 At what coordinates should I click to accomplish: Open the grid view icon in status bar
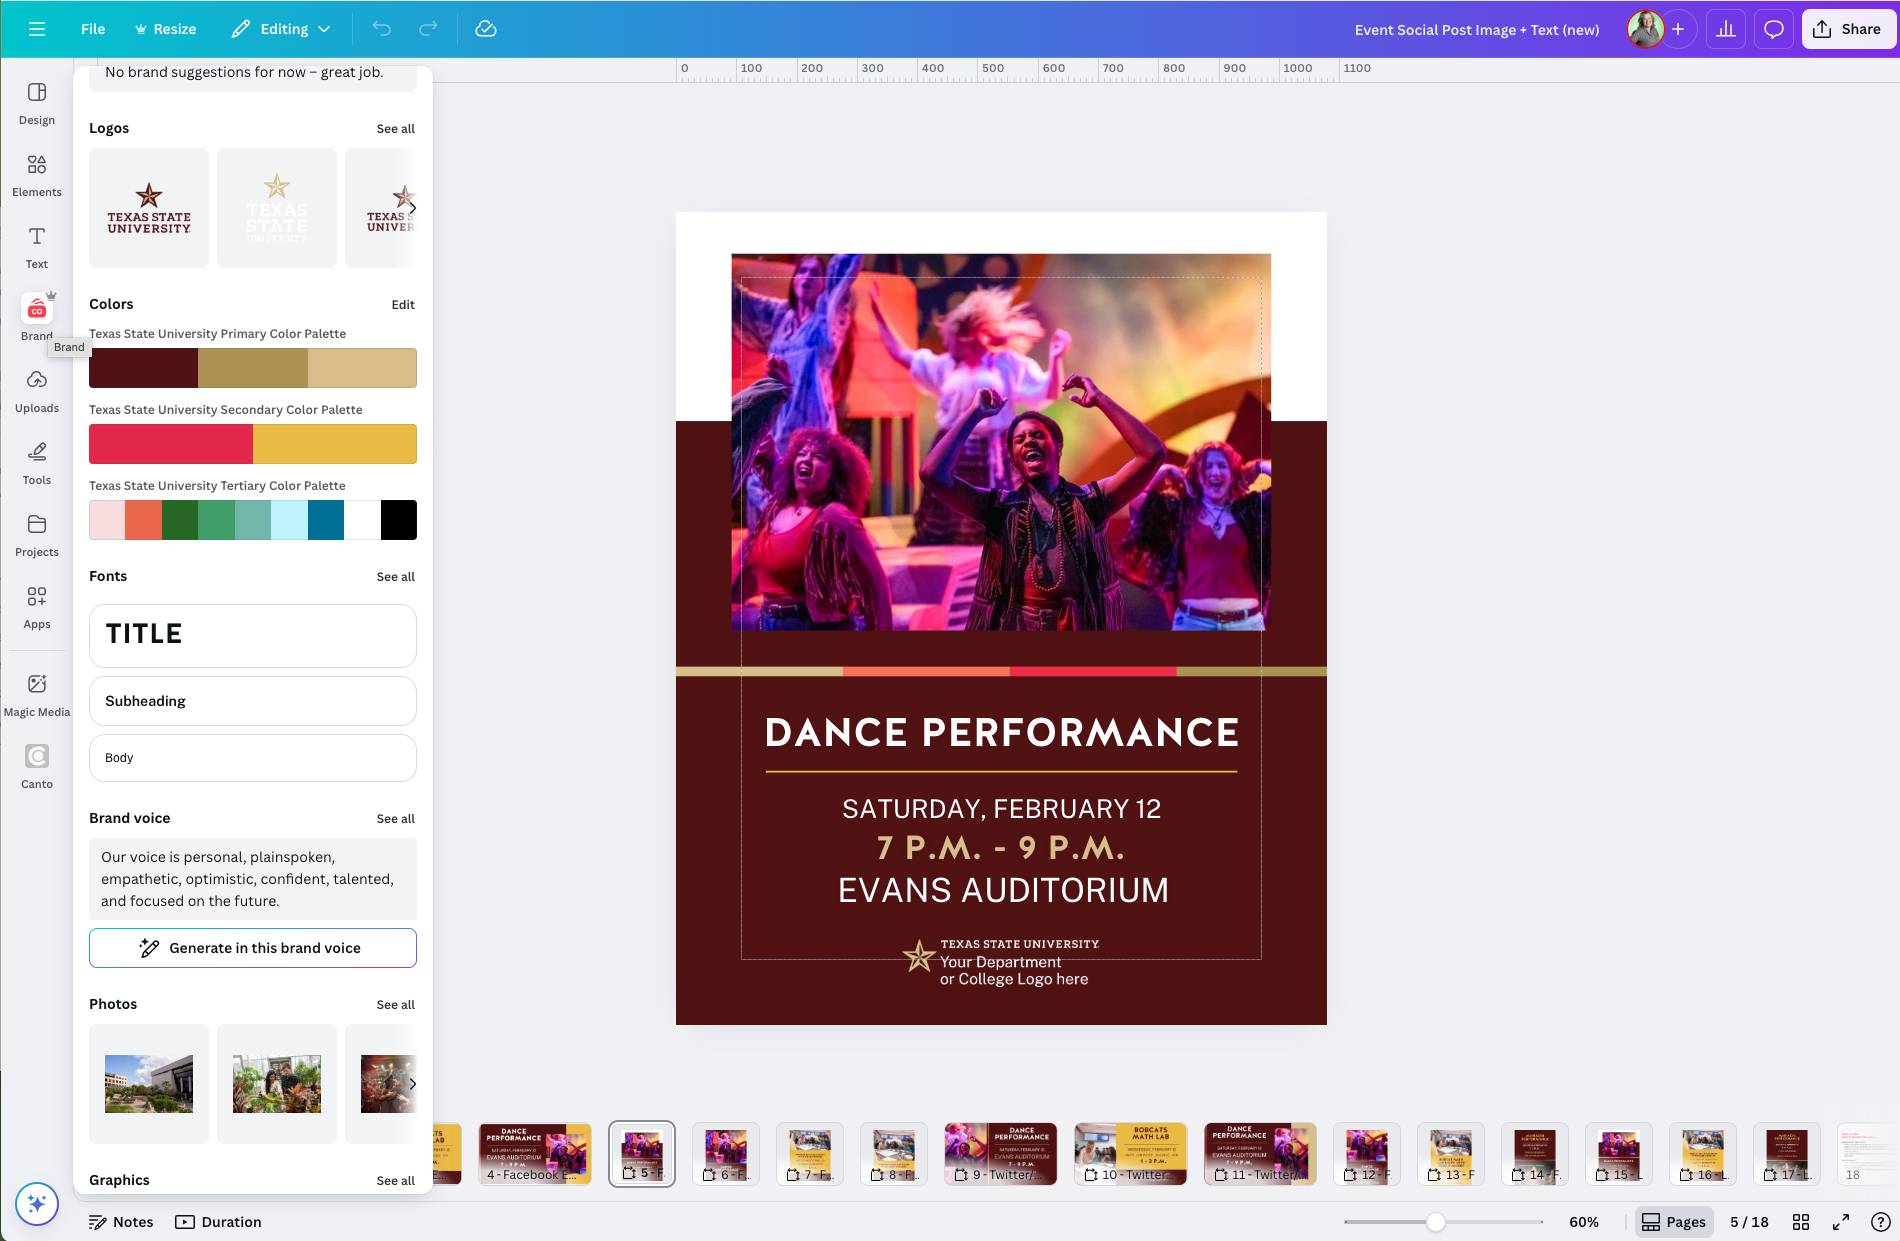(x=1800, y=1221)
